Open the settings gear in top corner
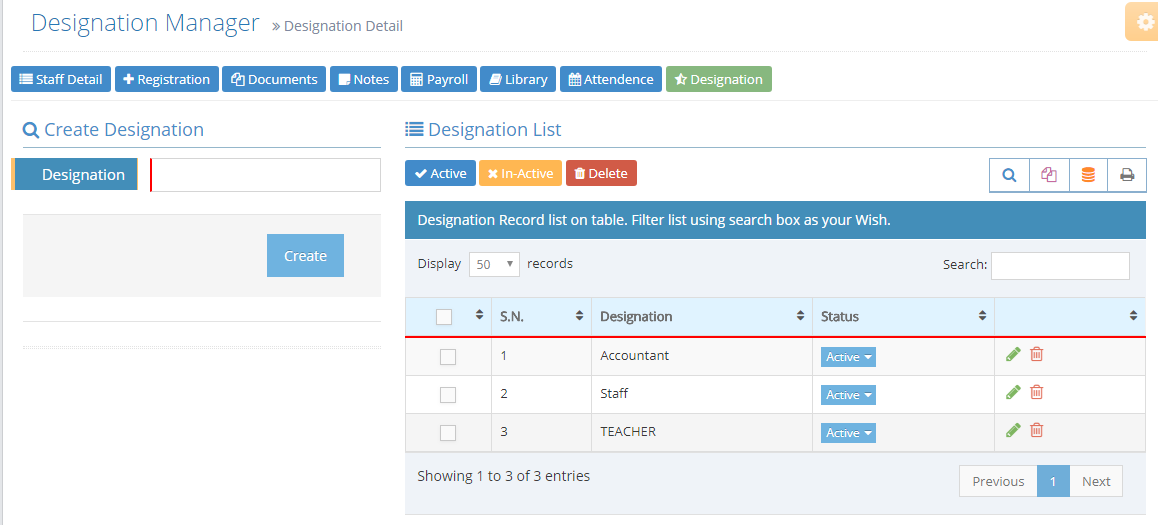1158x525 pixels. [1145, 22]
